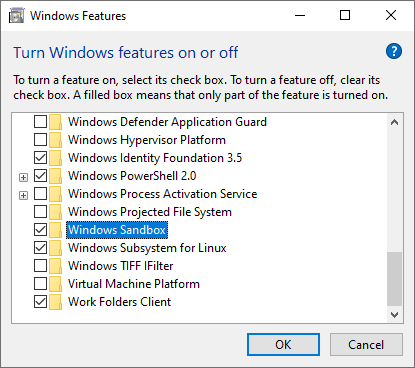Screen dimensions: 415x368
Task: Select Windows Identity Foundation 3.5 label
Action: click(x=155, y=158)
